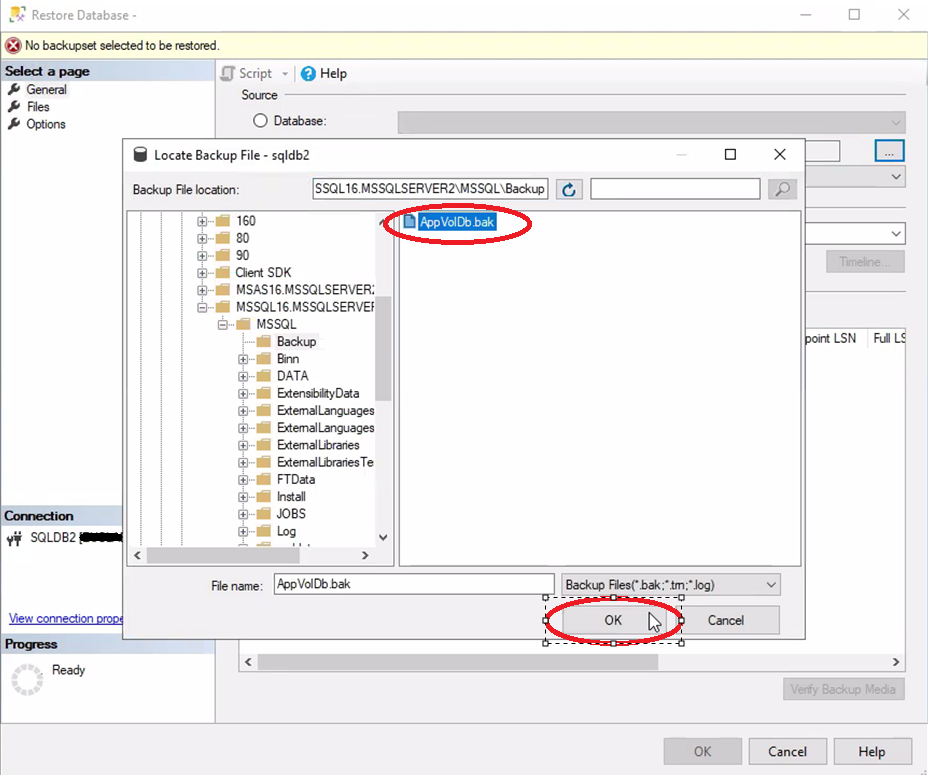Click the search magnifier icon

click(782, 189)
